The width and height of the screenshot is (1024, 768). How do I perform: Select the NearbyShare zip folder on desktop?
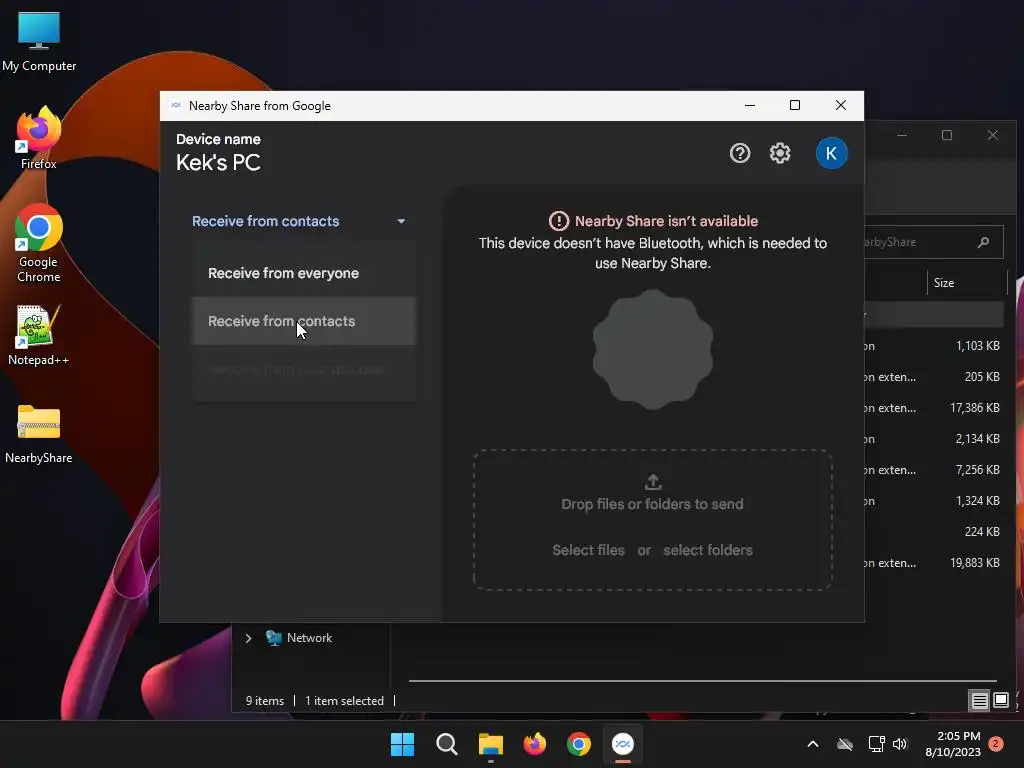pos(39,434)
